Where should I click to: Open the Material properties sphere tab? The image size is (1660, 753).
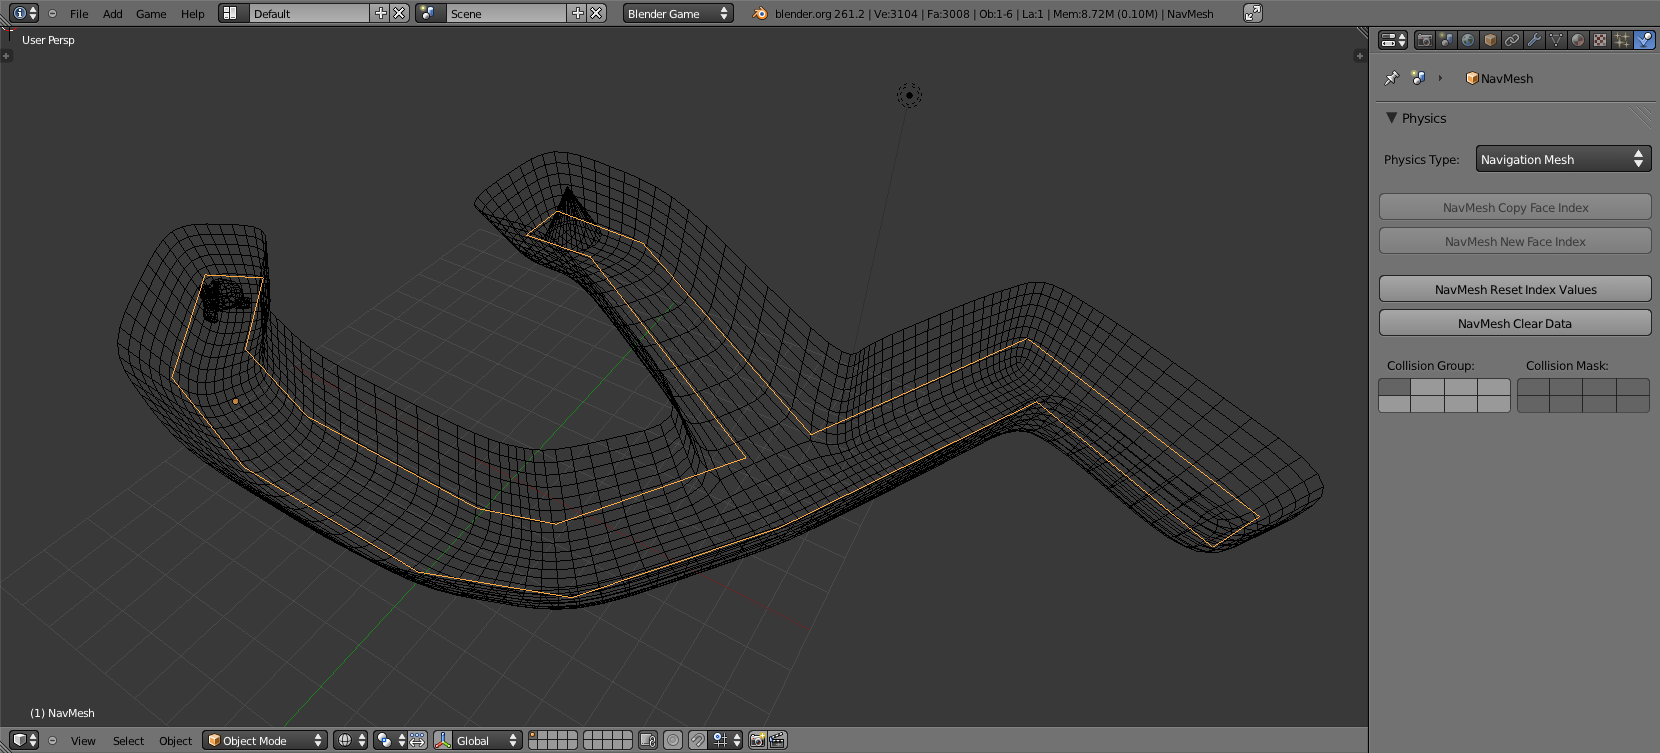pyautogui.click(x=1578, y=40)
